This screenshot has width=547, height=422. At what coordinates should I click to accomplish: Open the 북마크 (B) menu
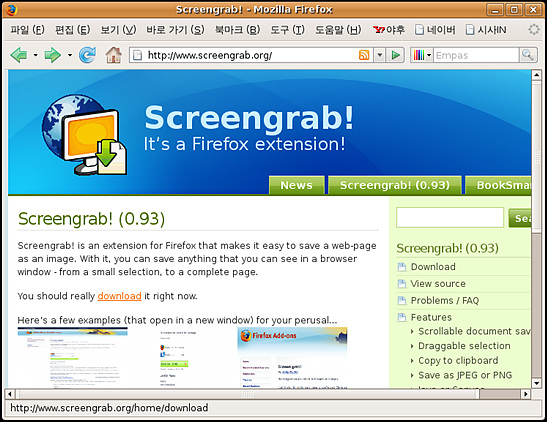click(x=237, y=30)
